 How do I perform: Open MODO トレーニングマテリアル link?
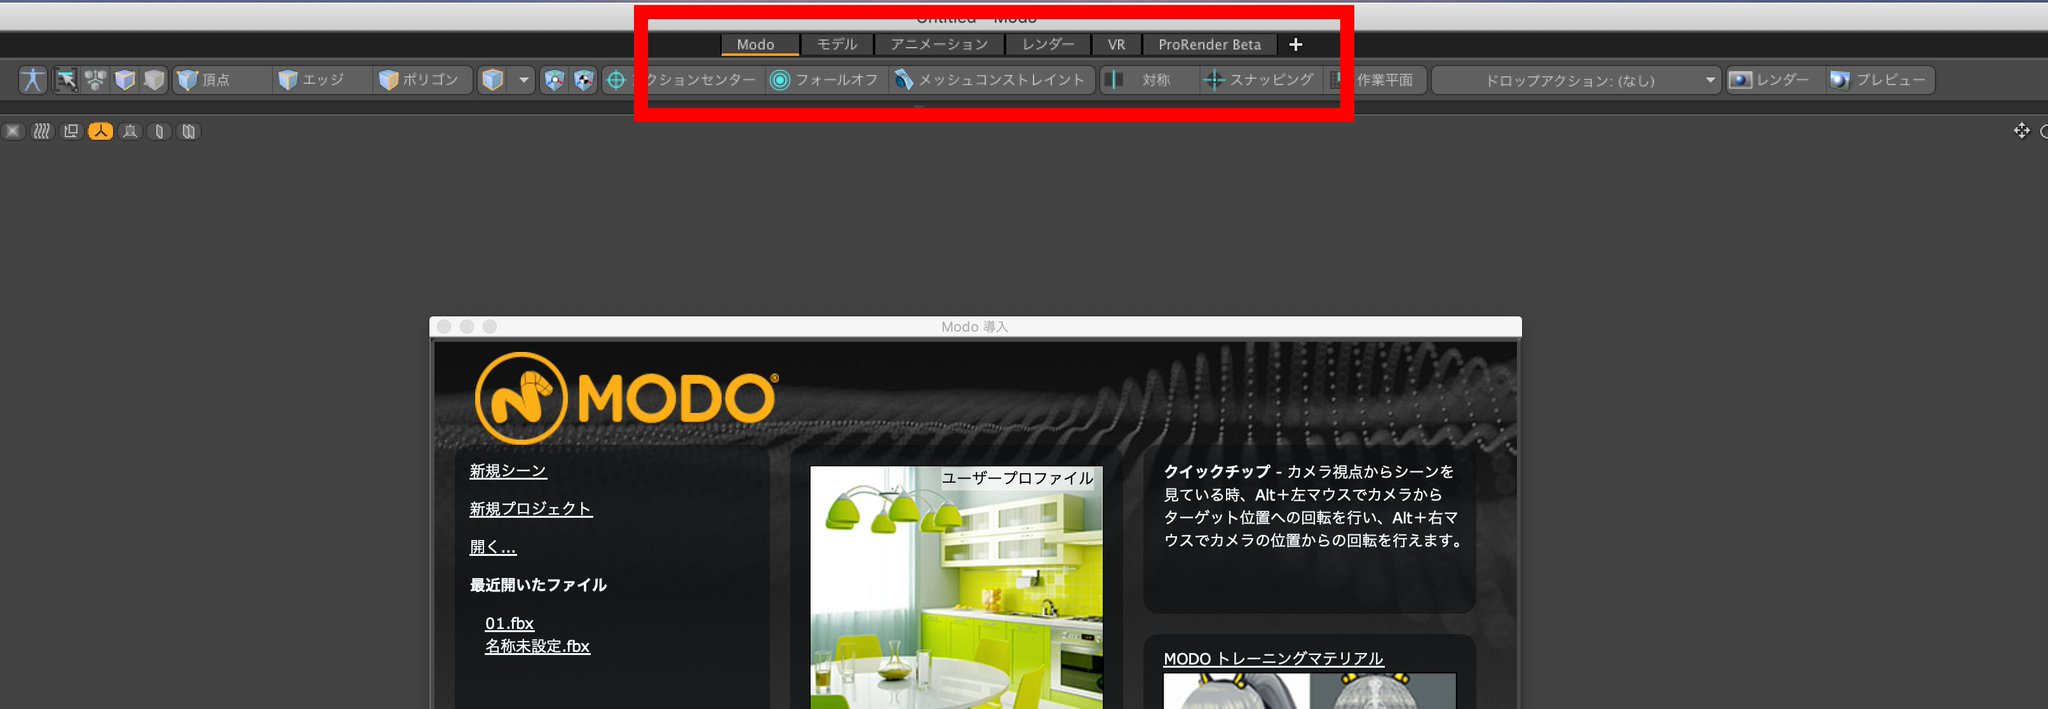(x=1274, y=658)
